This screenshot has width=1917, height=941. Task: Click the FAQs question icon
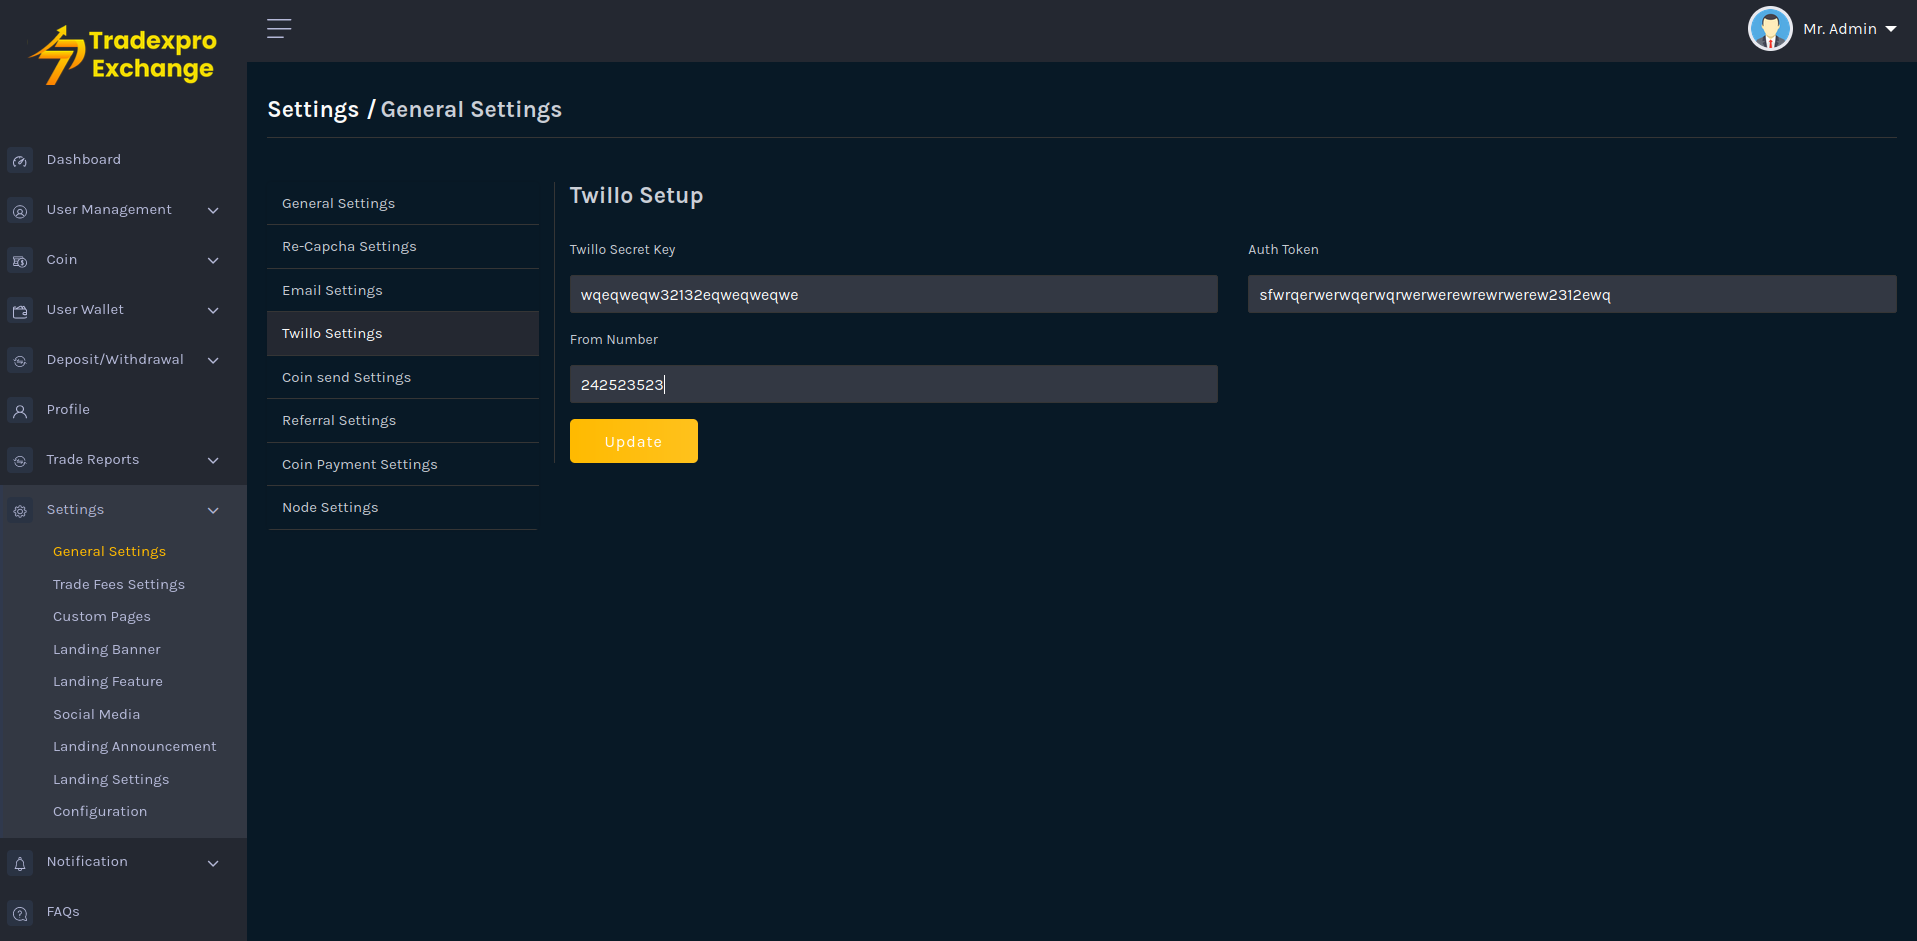[20, 913]
